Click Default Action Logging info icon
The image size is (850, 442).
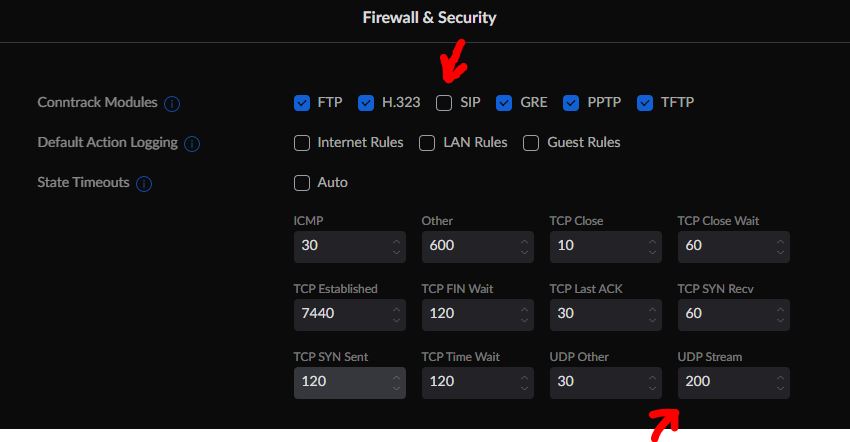(192, 143)
